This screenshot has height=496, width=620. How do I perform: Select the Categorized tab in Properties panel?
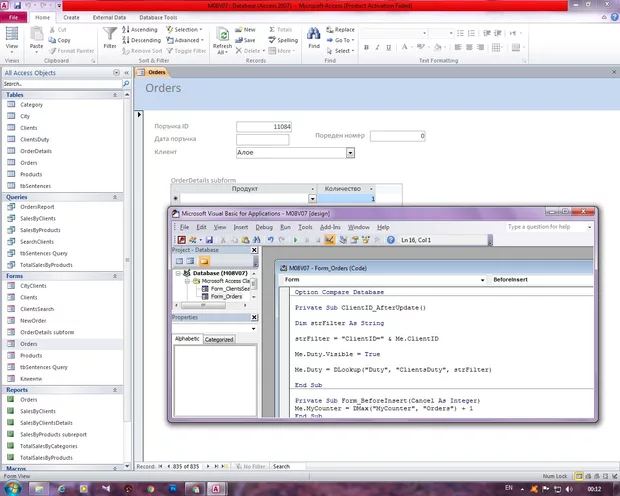[x=219, y=339]
